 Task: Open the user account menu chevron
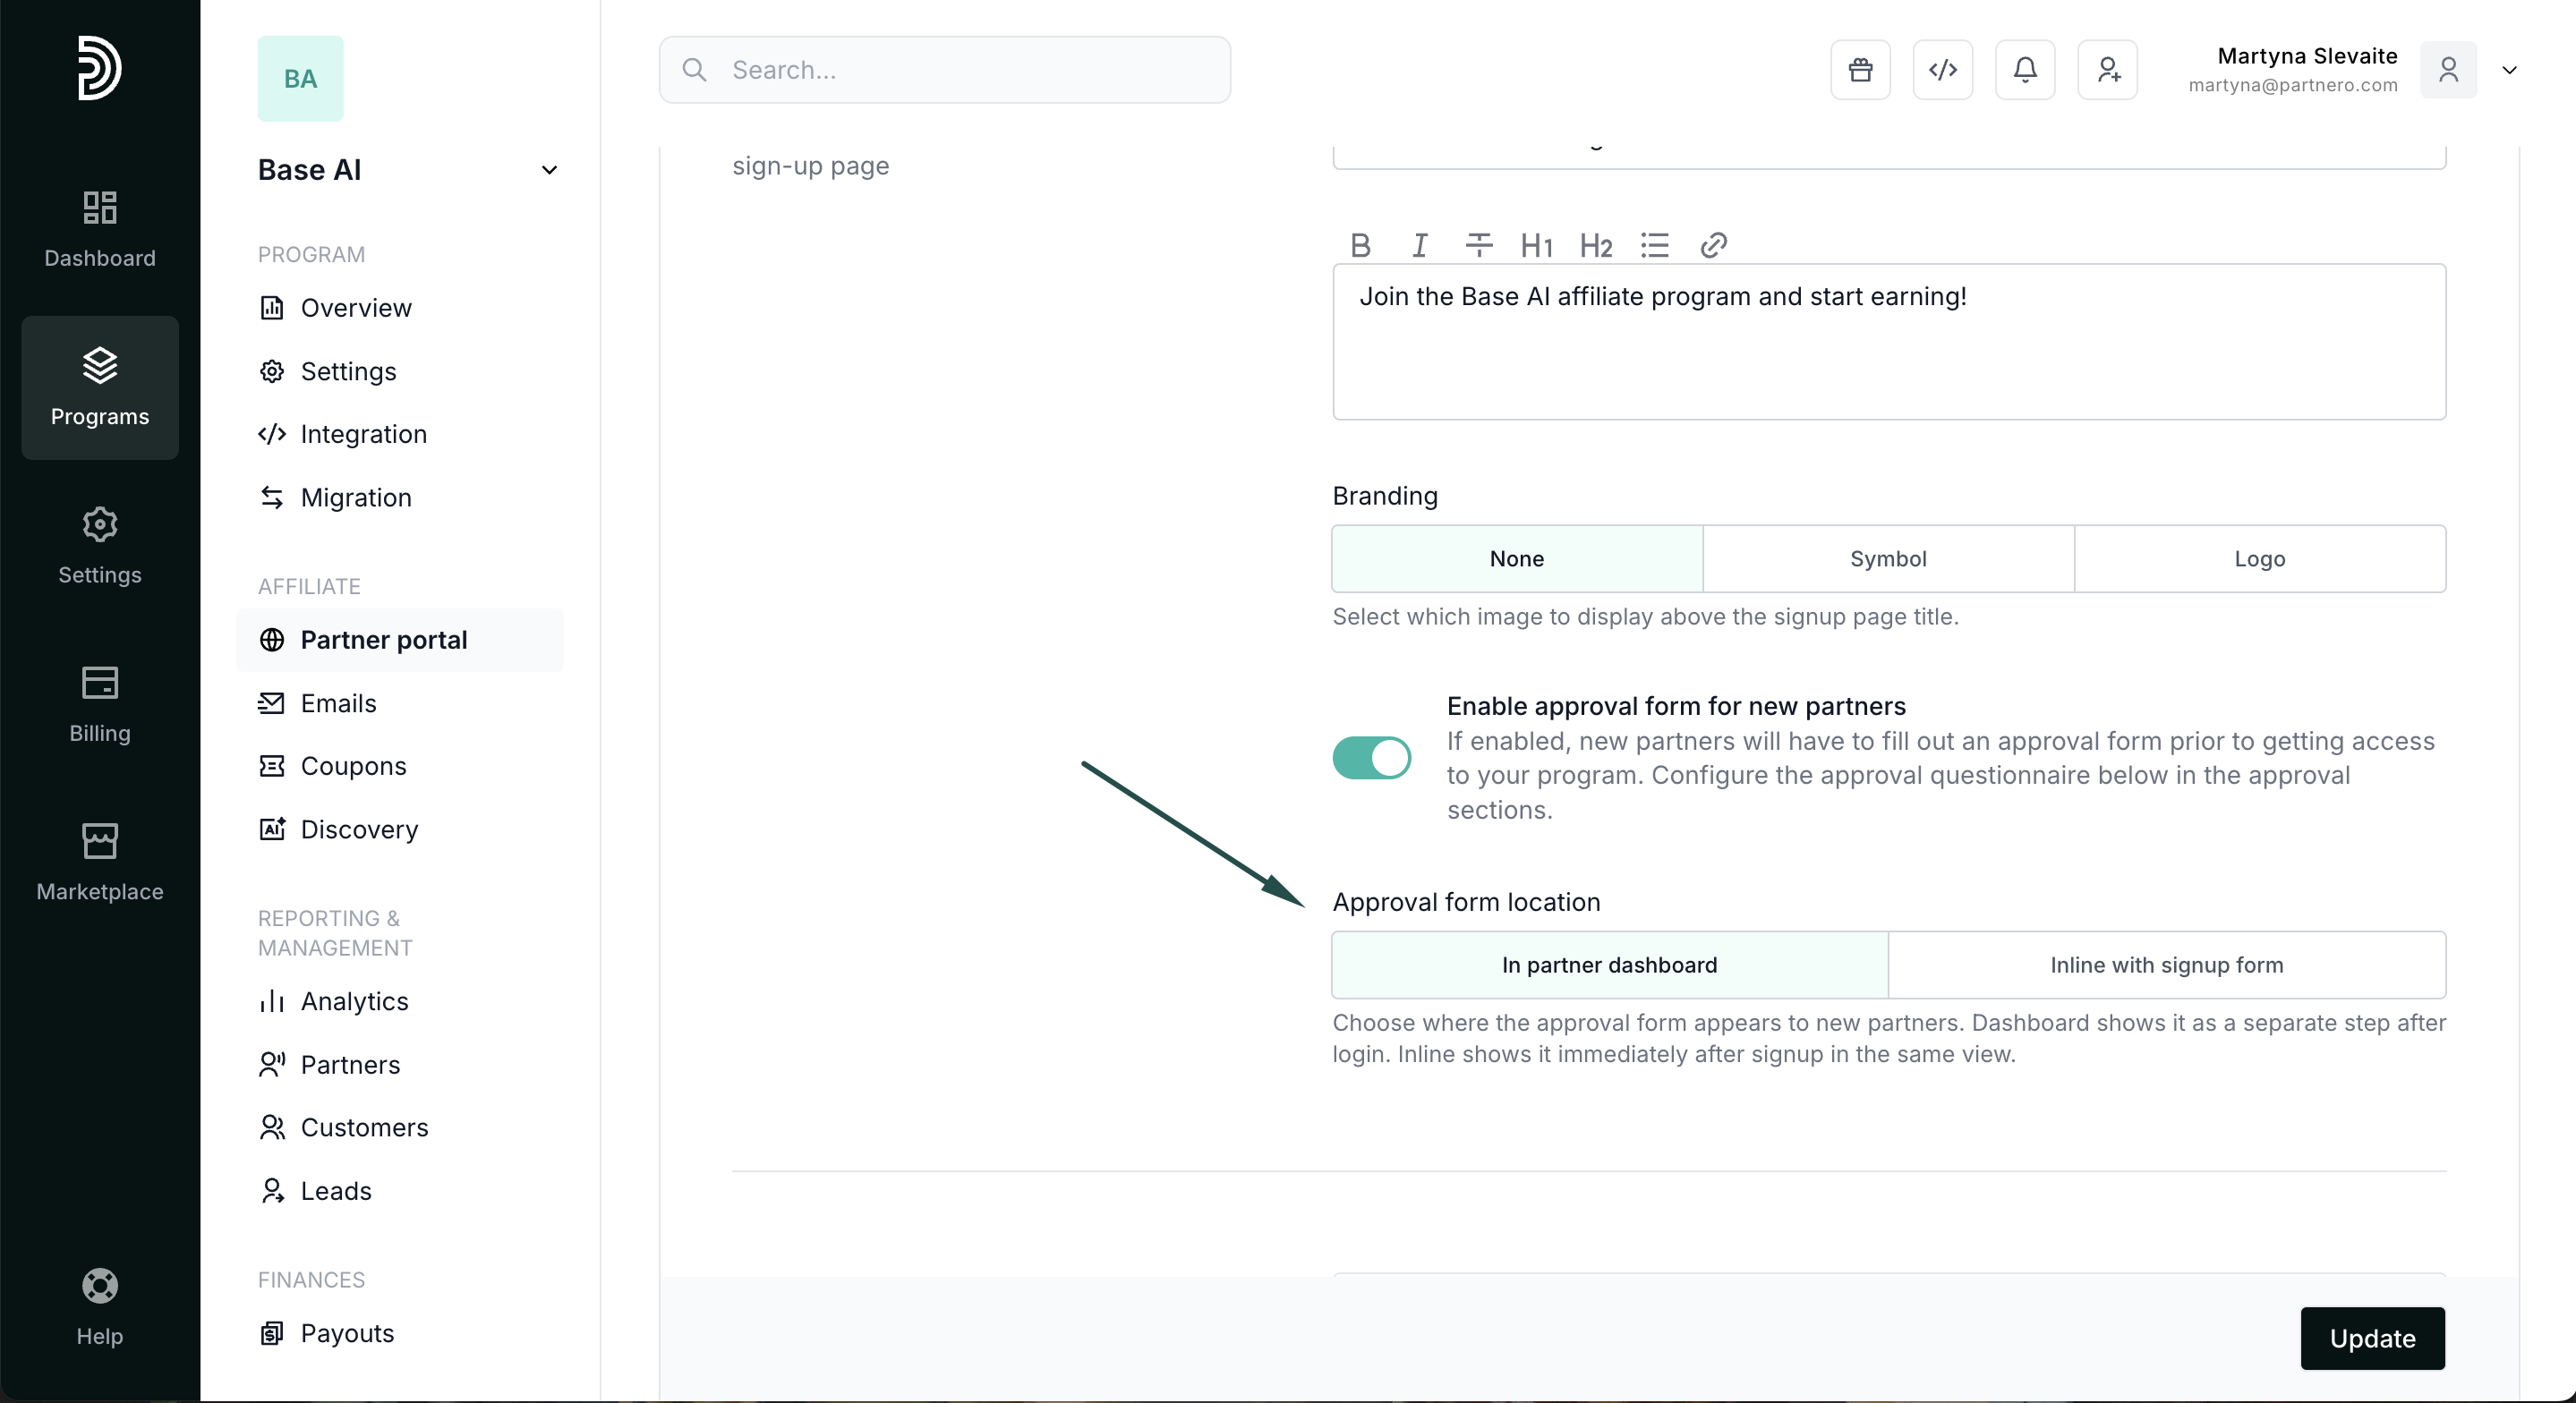pos(2509,70)
